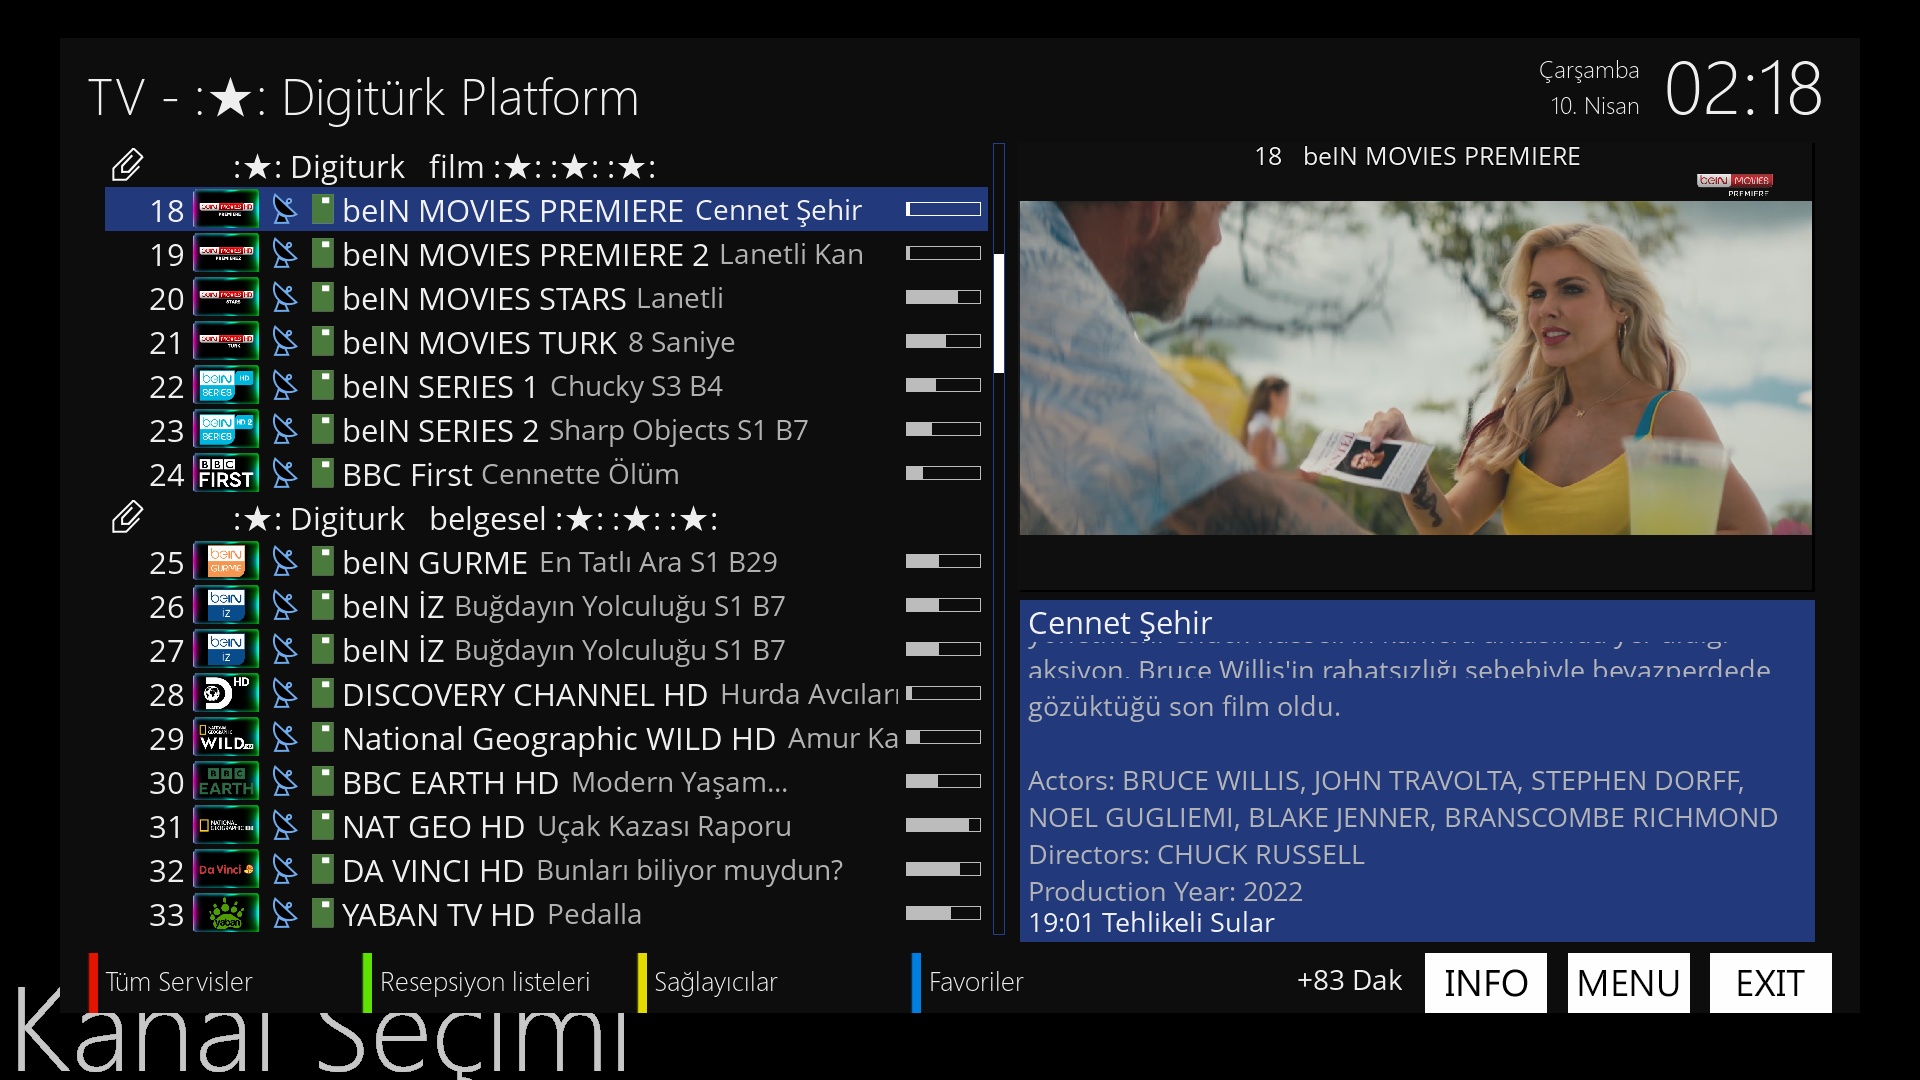Click the satellite icon beside DA VINCI HD

(x=285, y=870)
